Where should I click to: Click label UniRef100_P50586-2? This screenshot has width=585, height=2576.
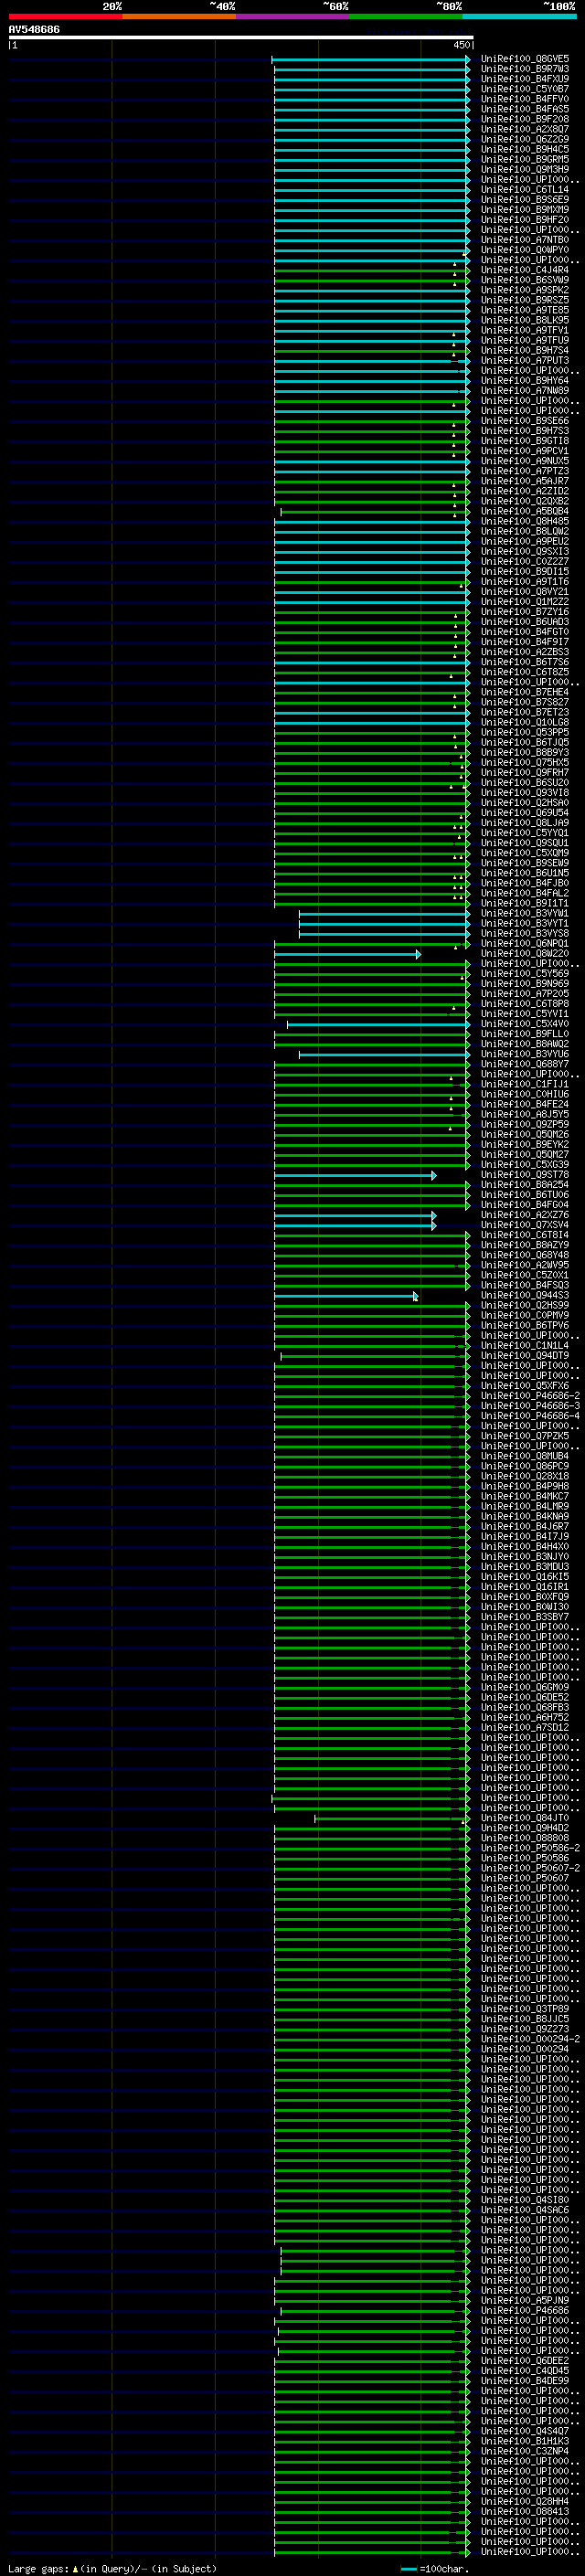(531, 1848)
